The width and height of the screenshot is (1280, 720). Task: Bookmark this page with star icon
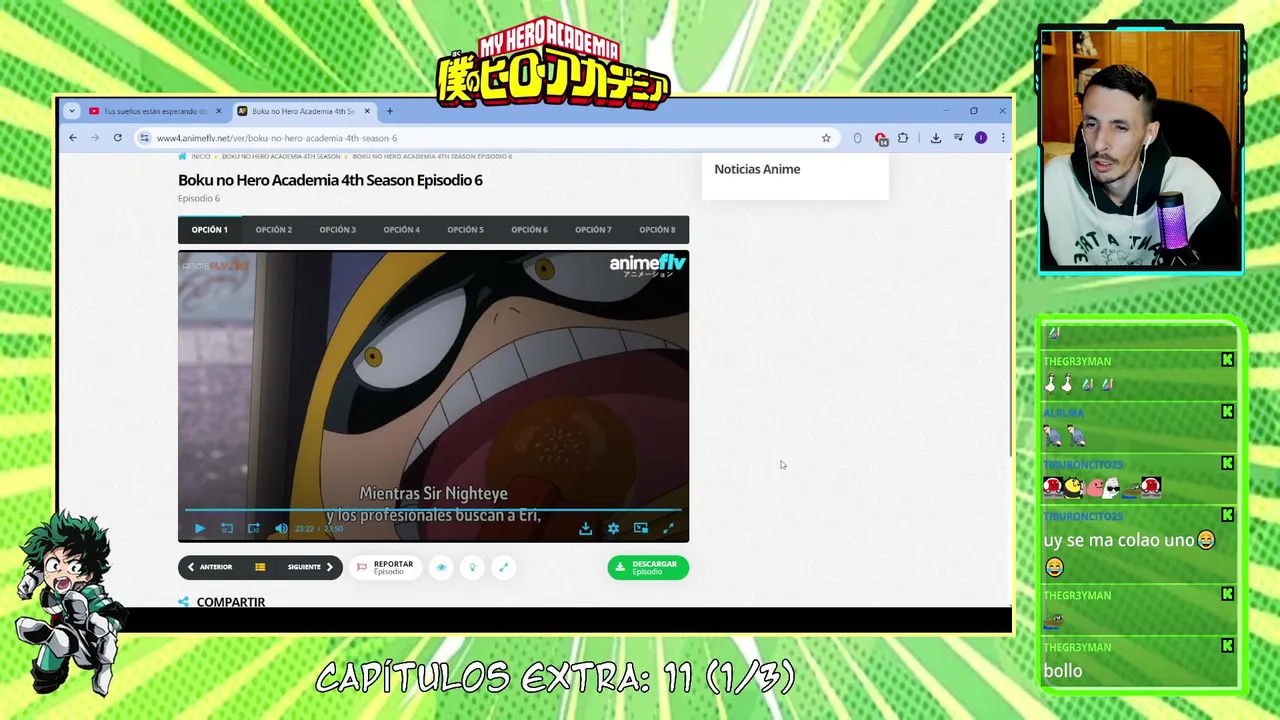(x=826, y=138)
